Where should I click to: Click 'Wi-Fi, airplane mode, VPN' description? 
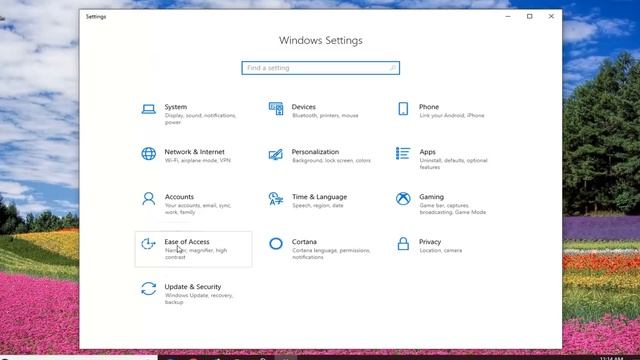[x=198, y=160]
